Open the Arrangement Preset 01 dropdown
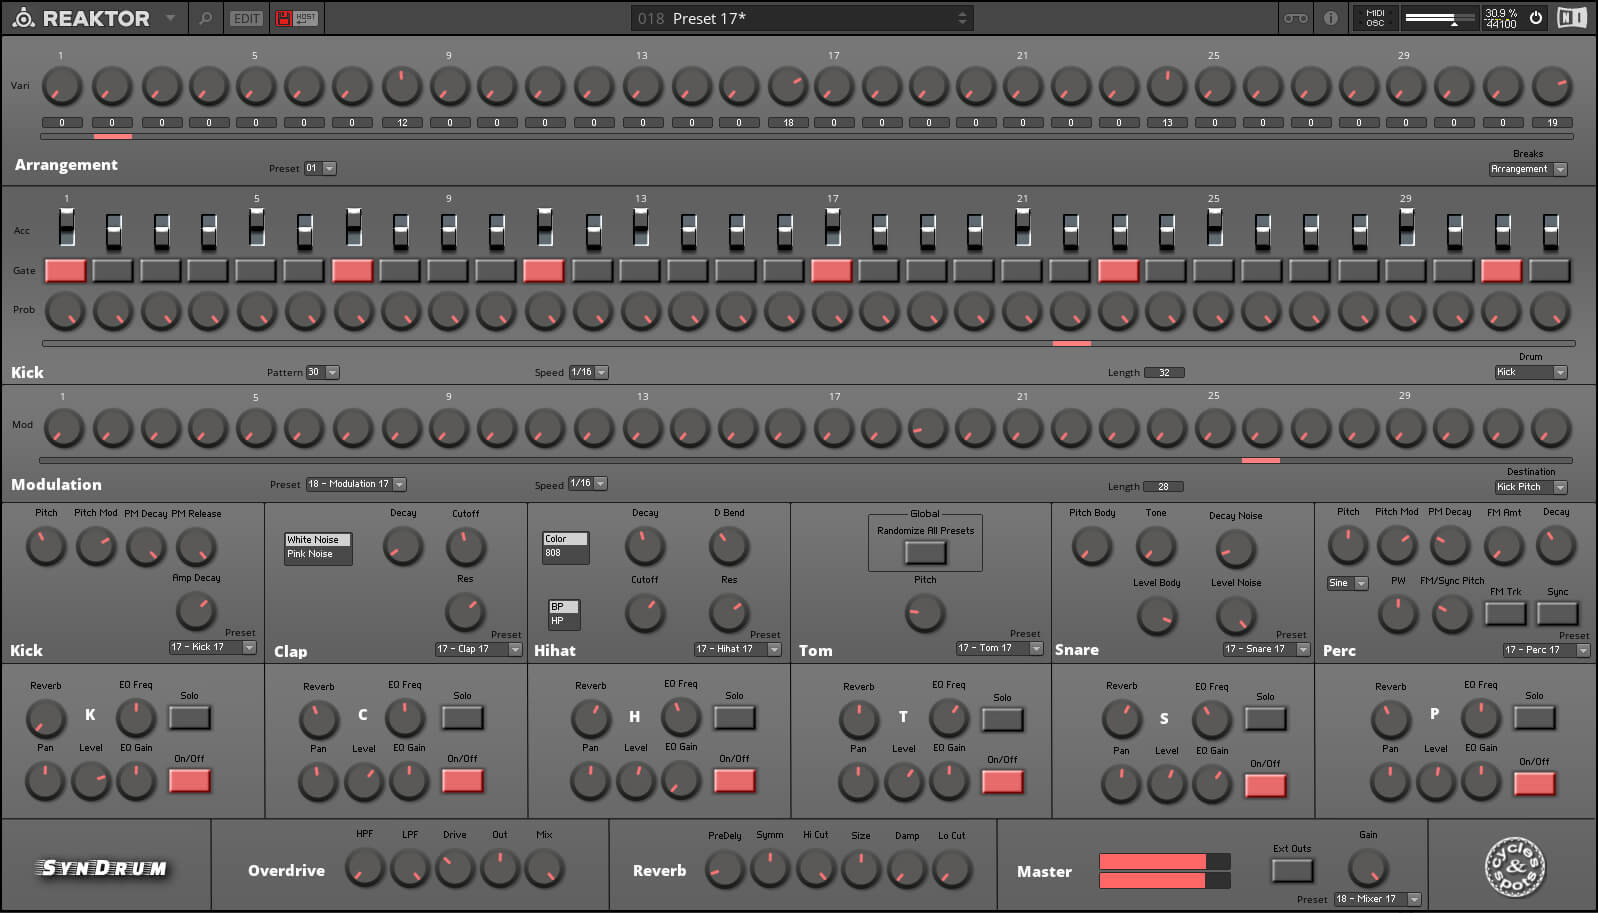Viewport: 1598px width, 913px height. point(320,168)
